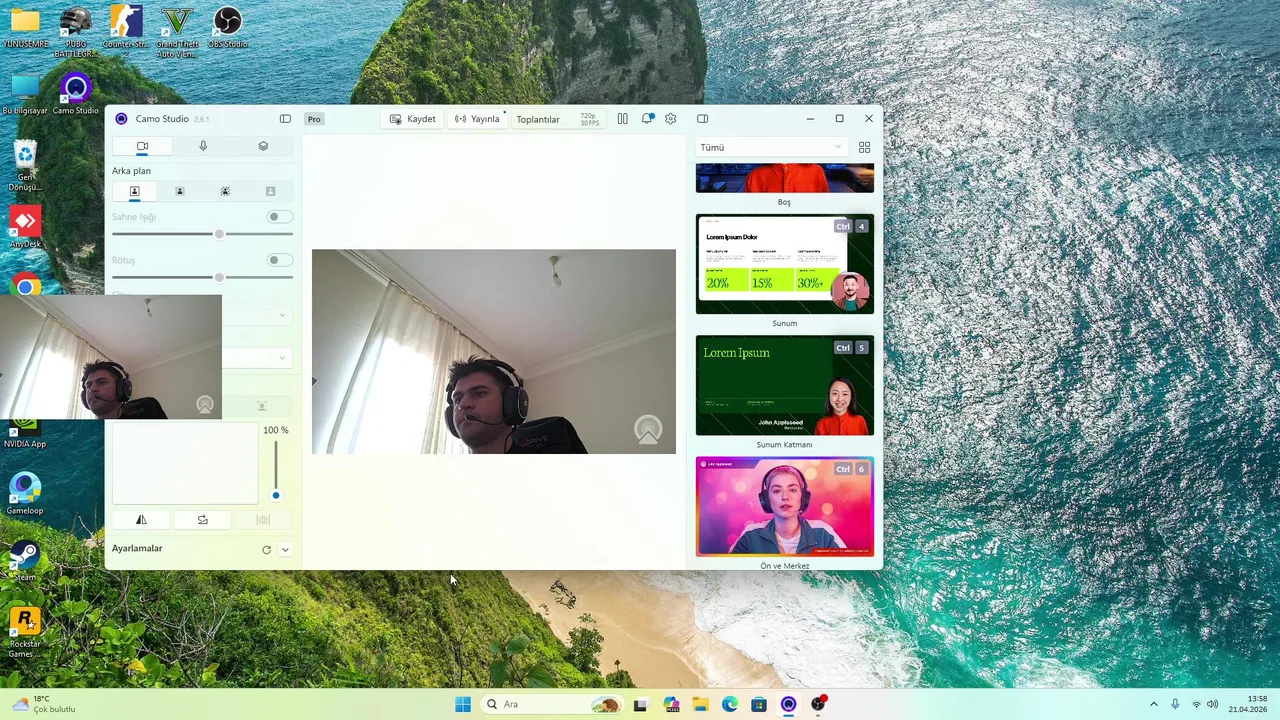This screenshot has width=1280, height=720.
Task: Show hidden system tray icons
Action: point(1153,704)
